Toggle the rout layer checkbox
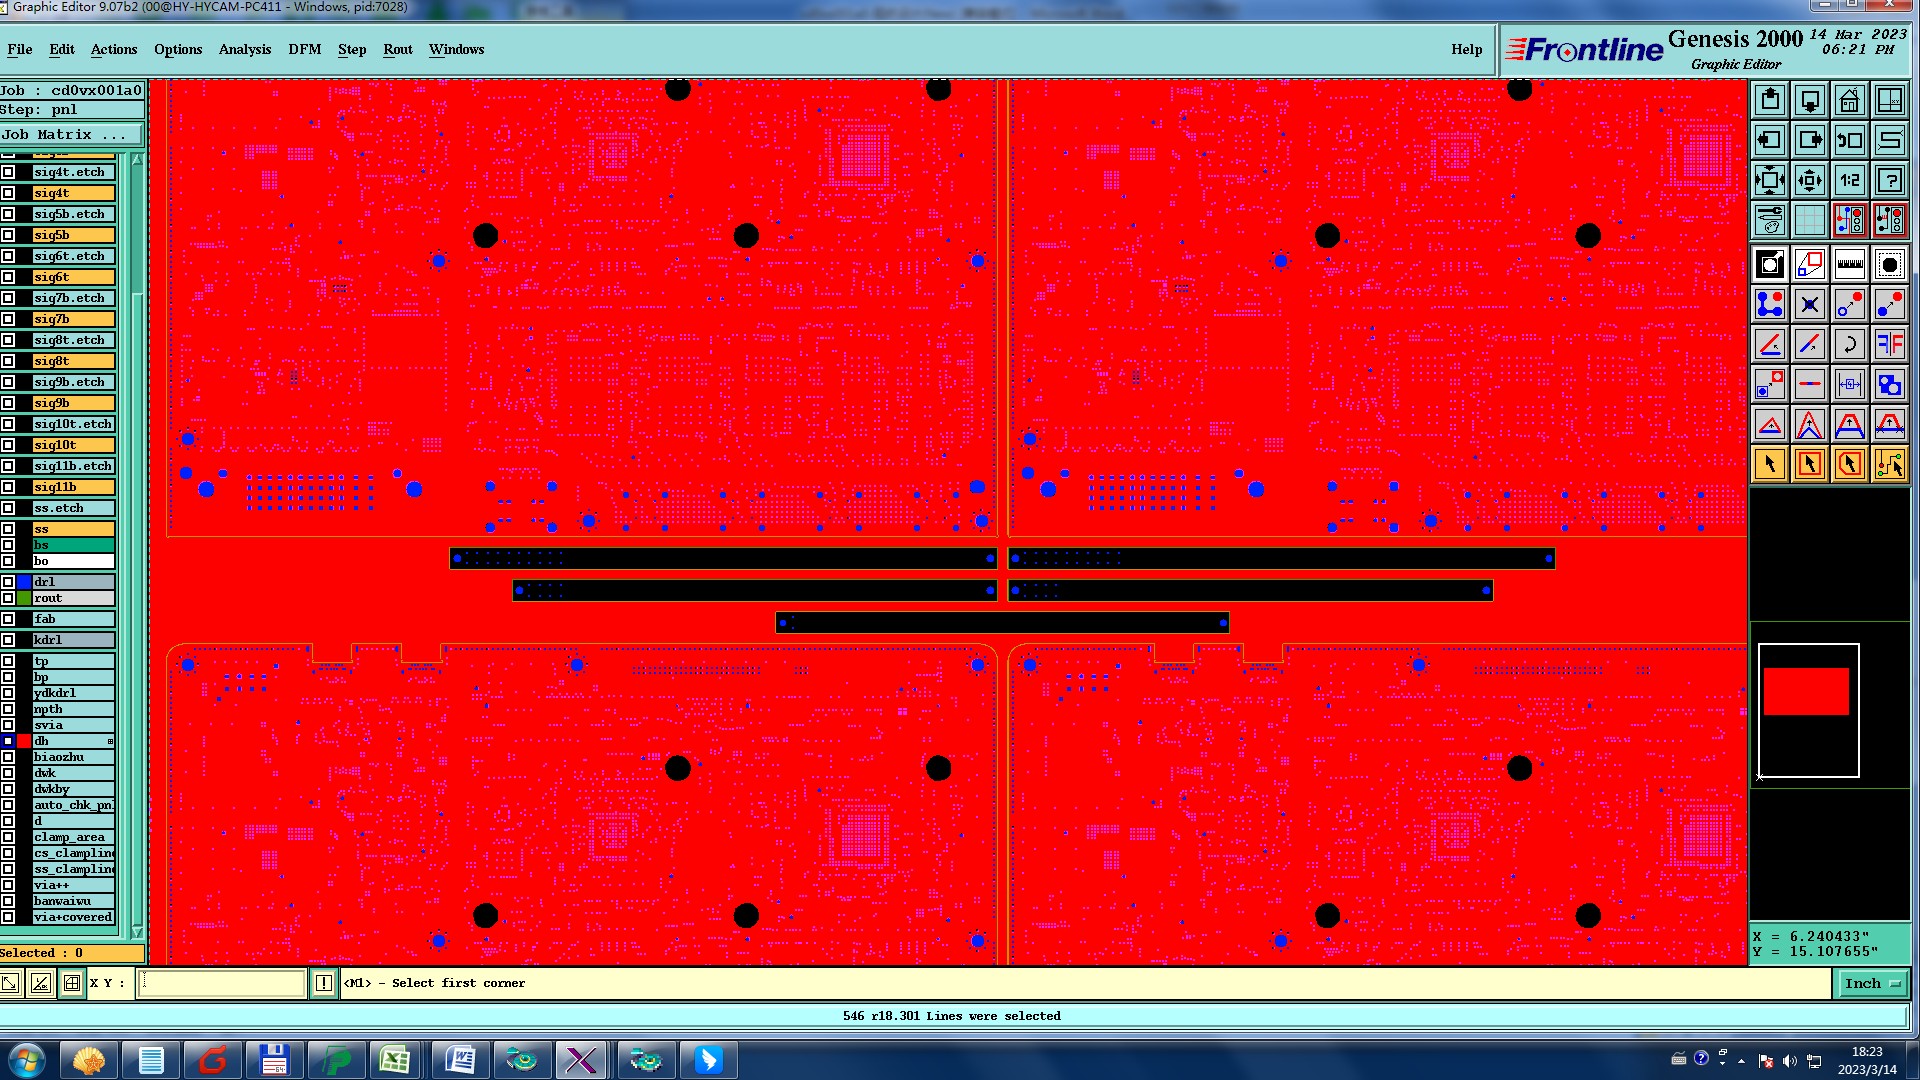This screenshot has width=1920, height=1080. tap(8, 598)
